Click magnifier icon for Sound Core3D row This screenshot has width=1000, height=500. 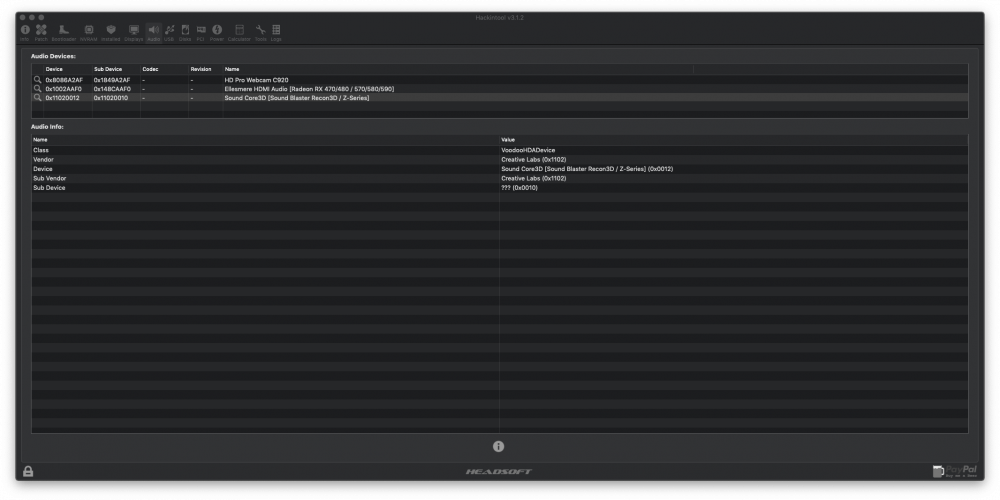pyautogui.click(x=38, y=98)
